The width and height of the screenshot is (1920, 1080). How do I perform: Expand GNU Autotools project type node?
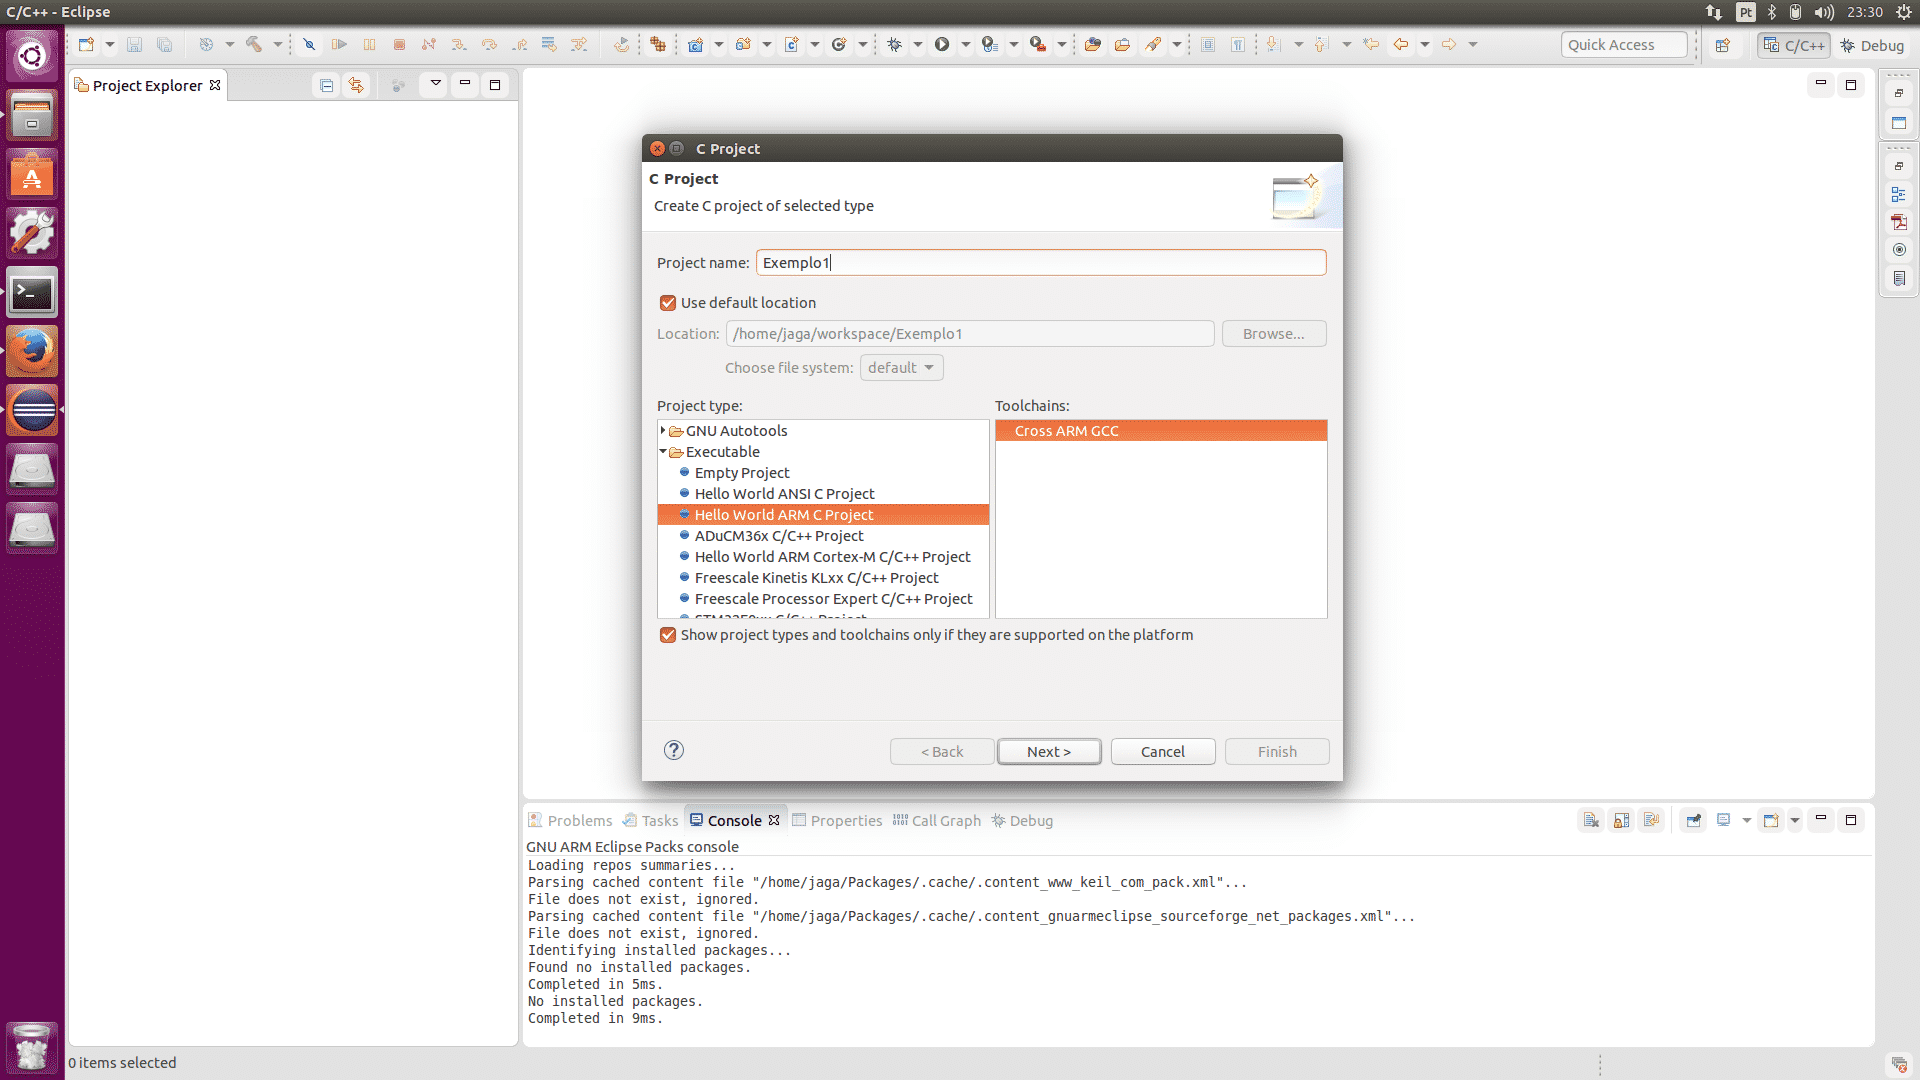[663, 430]
